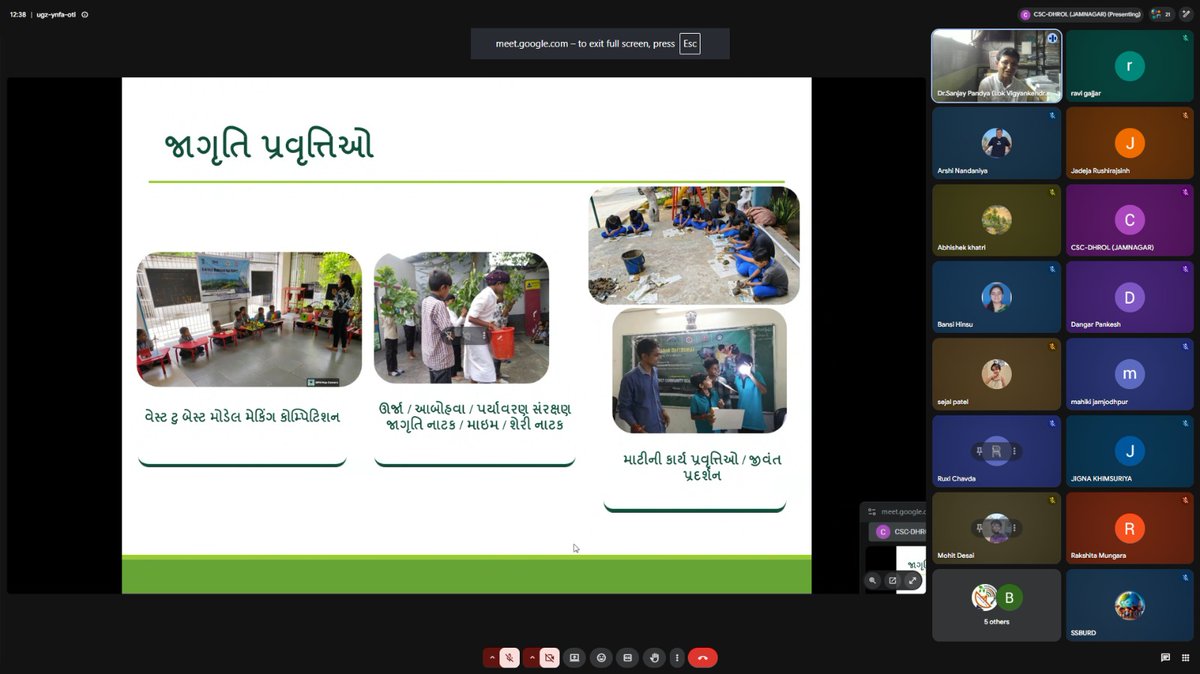Select the Arshi Nandaniya participant tile
Viewport: 1200px width, 674px height.
(996, 143)
